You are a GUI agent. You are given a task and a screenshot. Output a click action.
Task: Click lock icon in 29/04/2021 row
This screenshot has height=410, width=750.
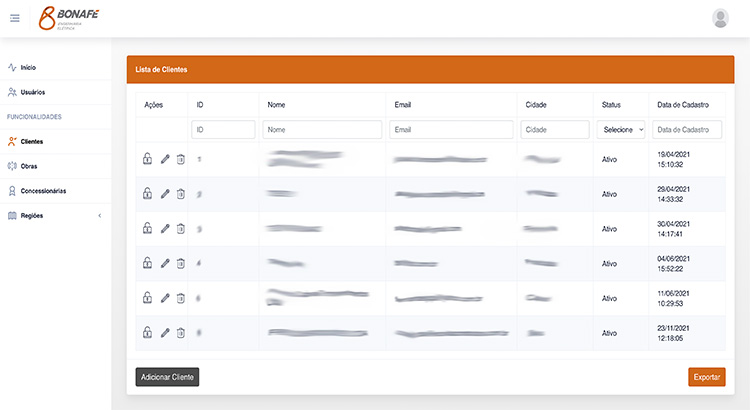pyautogui.click(x=147, y=193)
